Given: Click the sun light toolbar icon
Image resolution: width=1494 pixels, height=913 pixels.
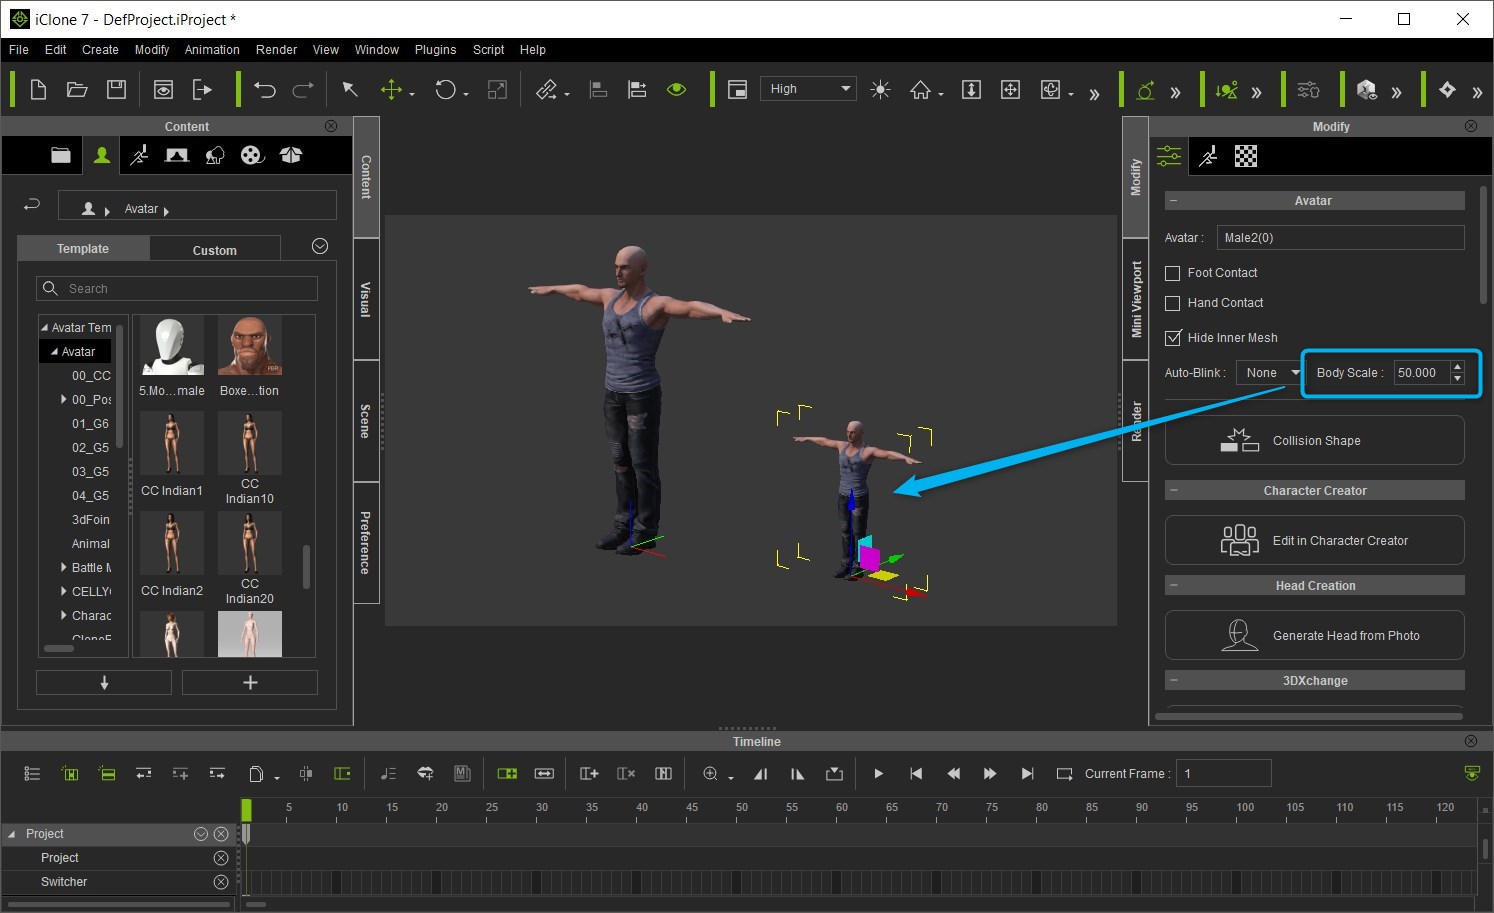Looking at the screenshot, I should pyautogui.click(x=880, y=90).
